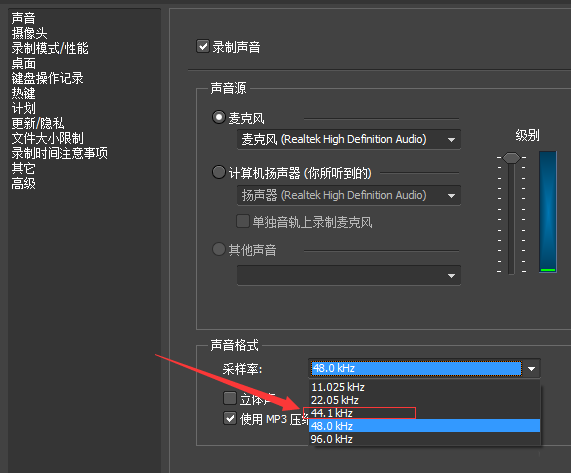
Task: Choose 48.0 kHz in the dropdown list
Action: pos(425,426)
